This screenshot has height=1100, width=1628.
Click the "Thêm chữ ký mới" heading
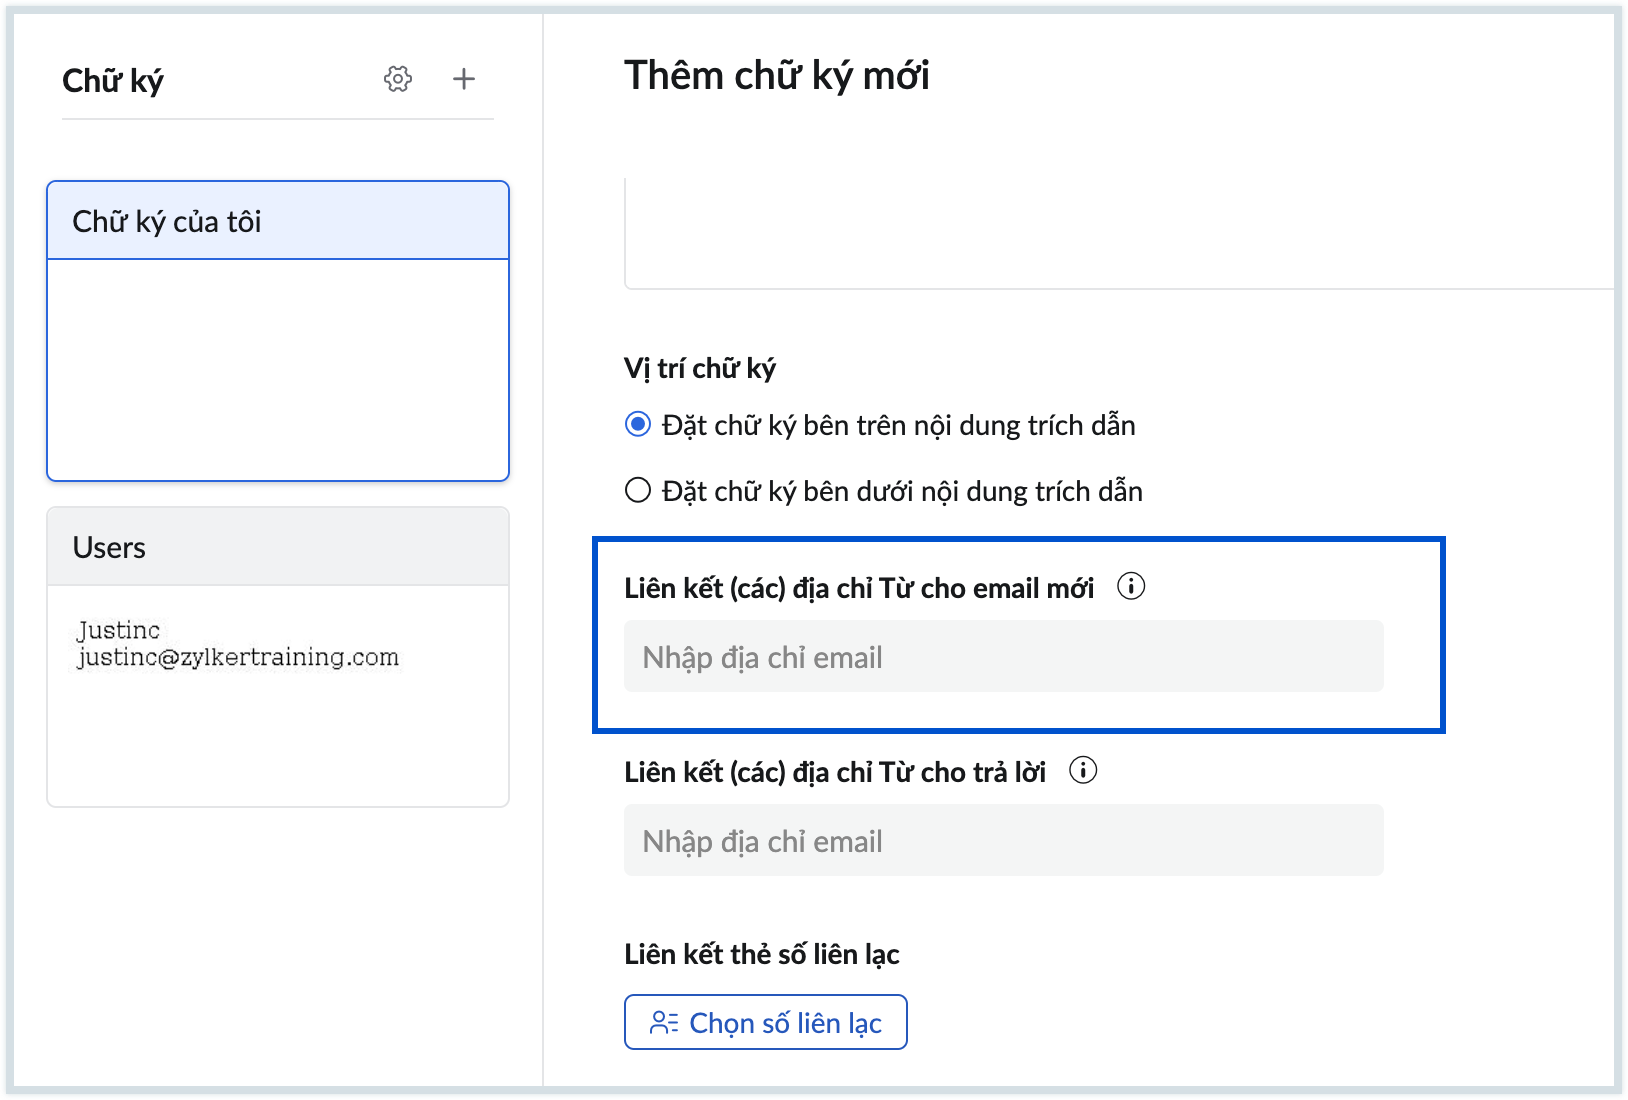777,76
